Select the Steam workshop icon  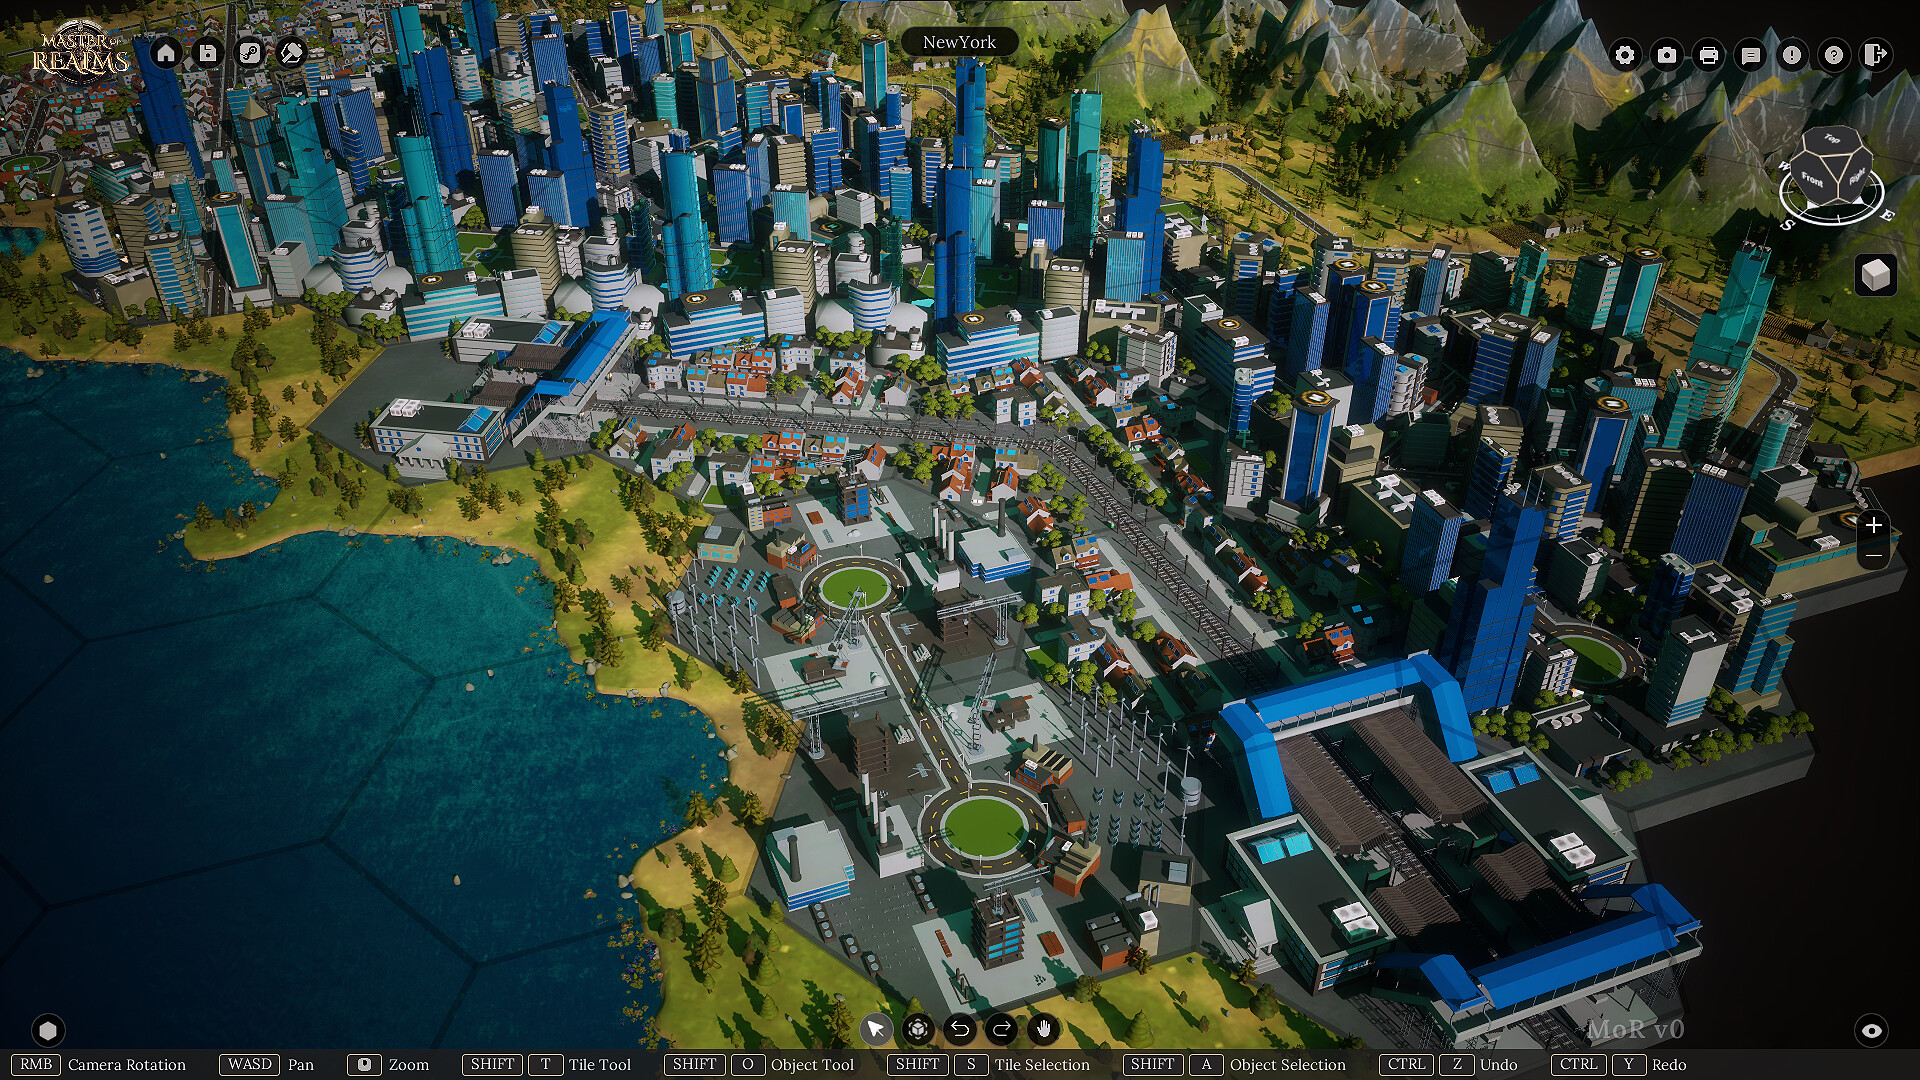click(x=248, y=52)
